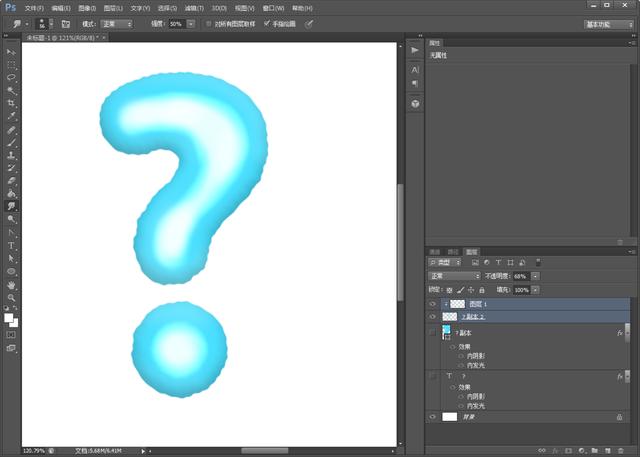Show the ?副本 layer
The width and height of the screenshot is (640, 457).
[432, 333]
